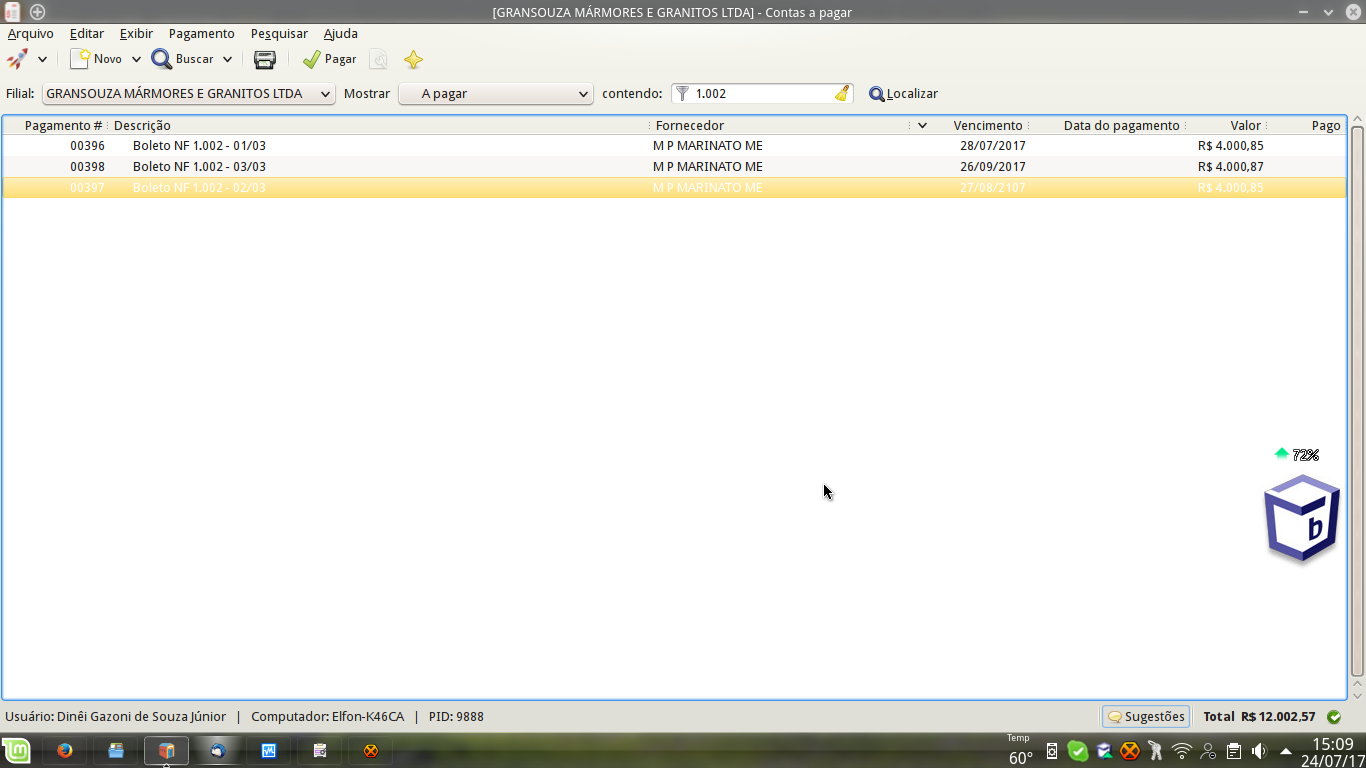Select the 72% green arrow indicator
Image resolution: width=1366 pixels, height=768 pixels.
[x=1296, y=454]
